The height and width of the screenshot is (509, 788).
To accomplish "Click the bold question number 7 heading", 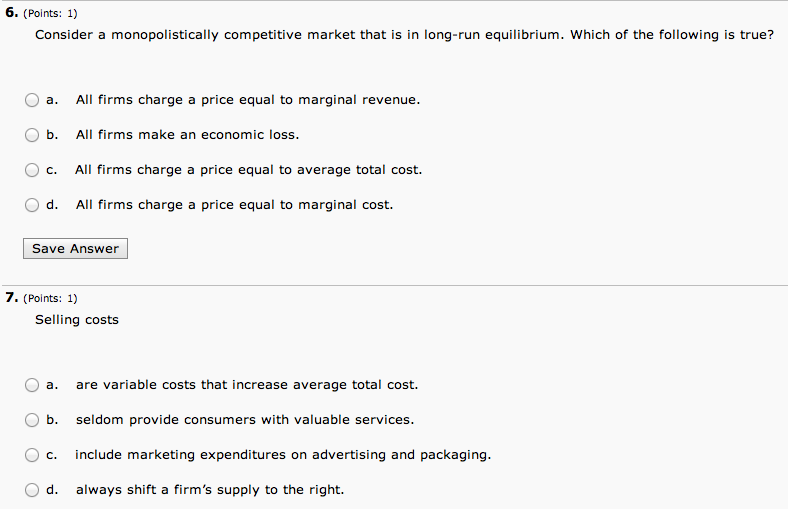I will pyautogui.click(x=12, y=297).
